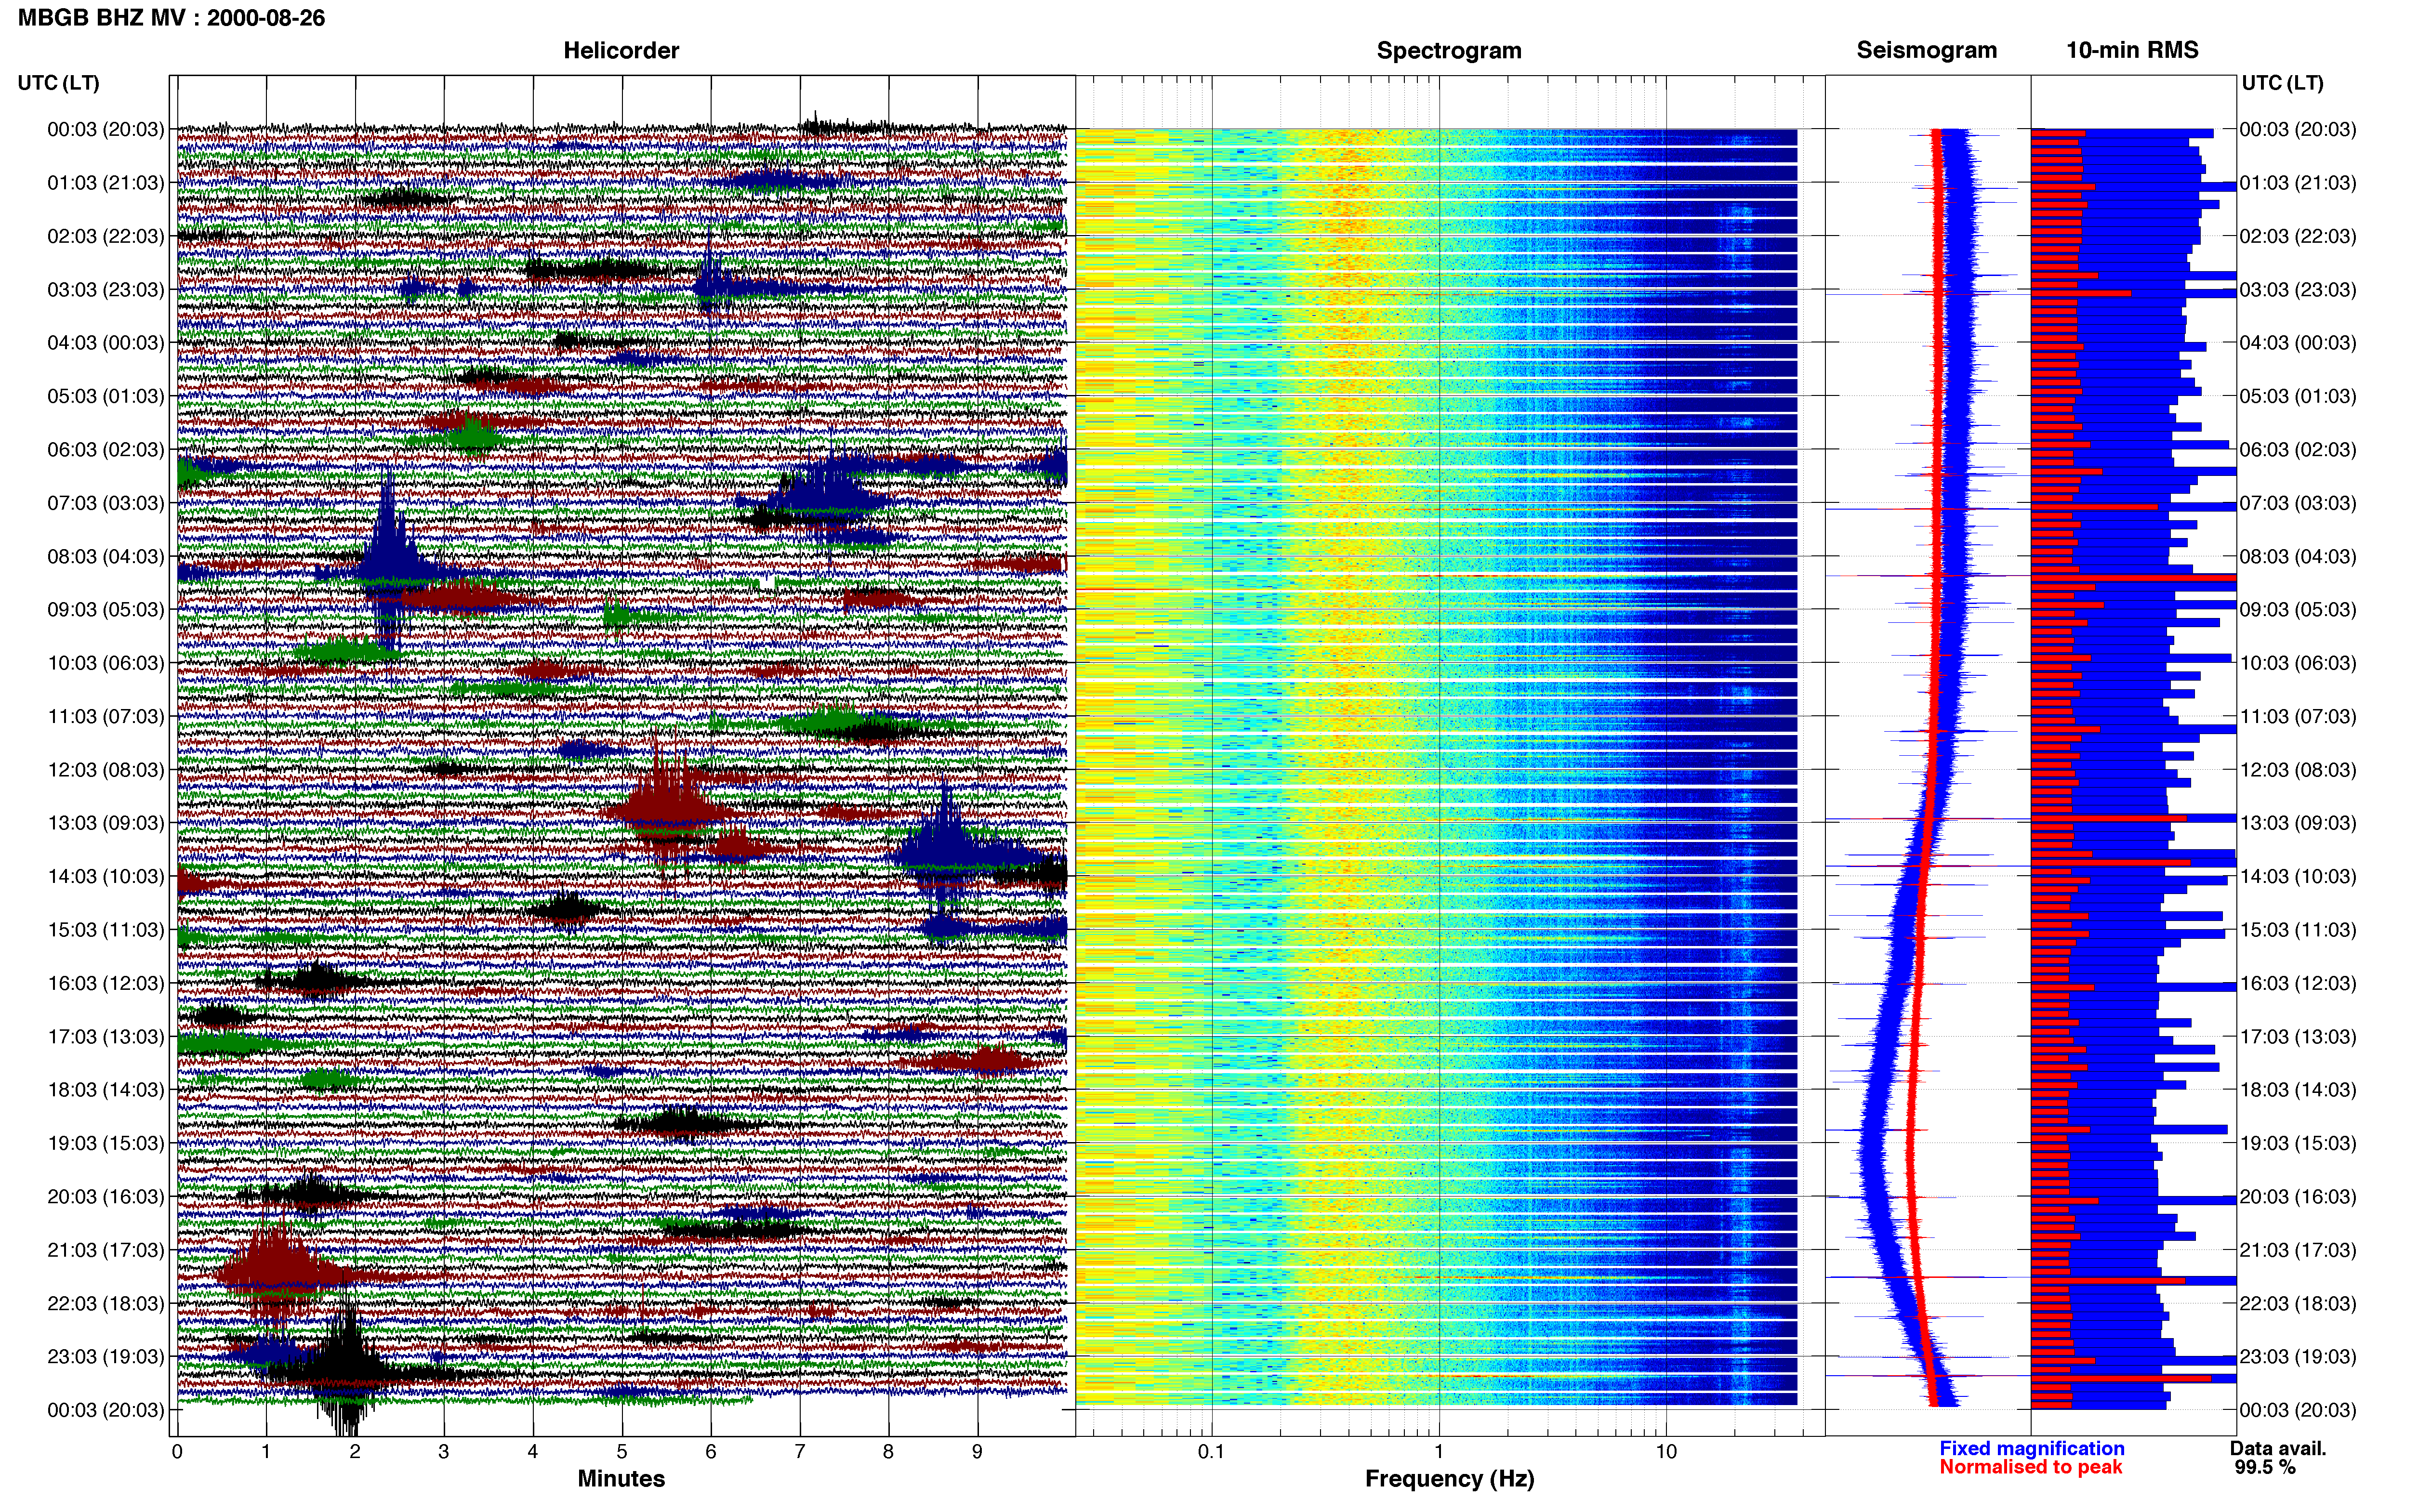Click the left time label '05:03 (01:03)'
This screenshot has width=2418, height=1512.
click(105, 396)
